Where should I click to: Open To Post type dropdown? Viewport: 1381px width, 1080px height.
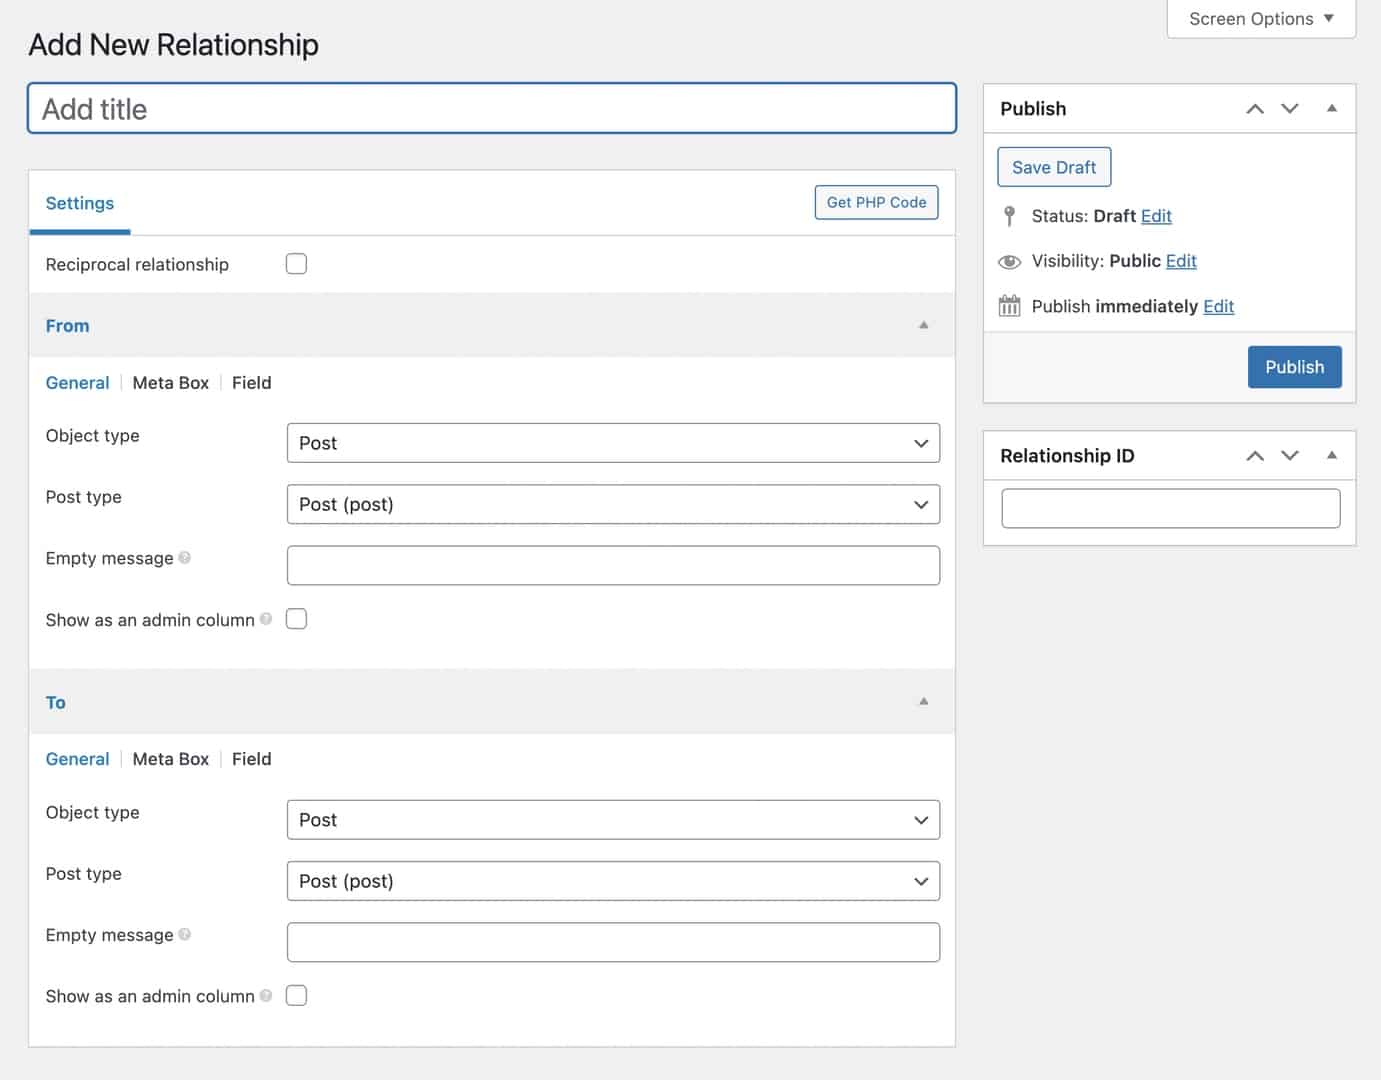pos(613,881)
